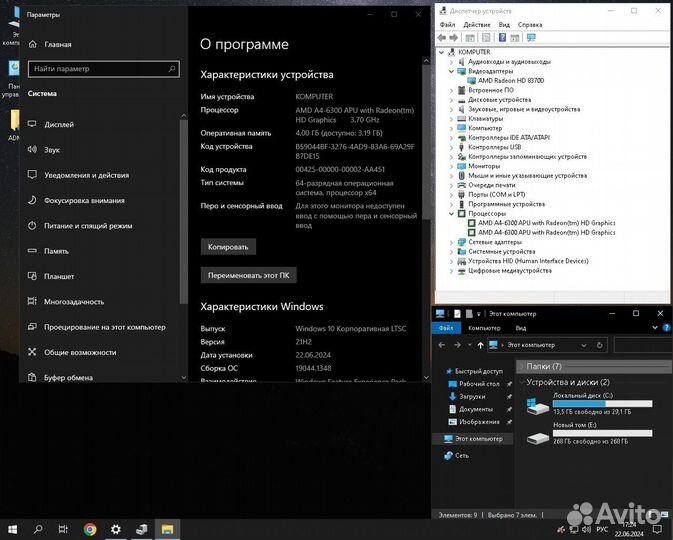Click the Копировать button
The image size is (673, 540).
[228, 247]
